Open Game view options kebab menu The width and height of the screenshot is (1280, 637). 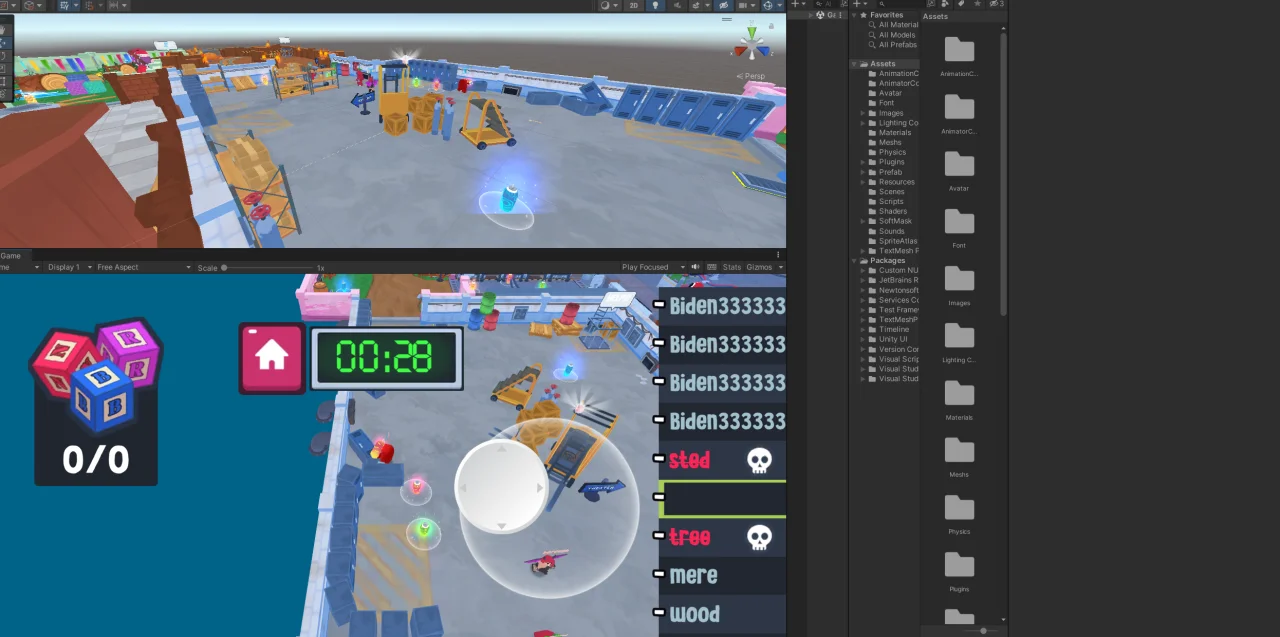tap(778, 256)
